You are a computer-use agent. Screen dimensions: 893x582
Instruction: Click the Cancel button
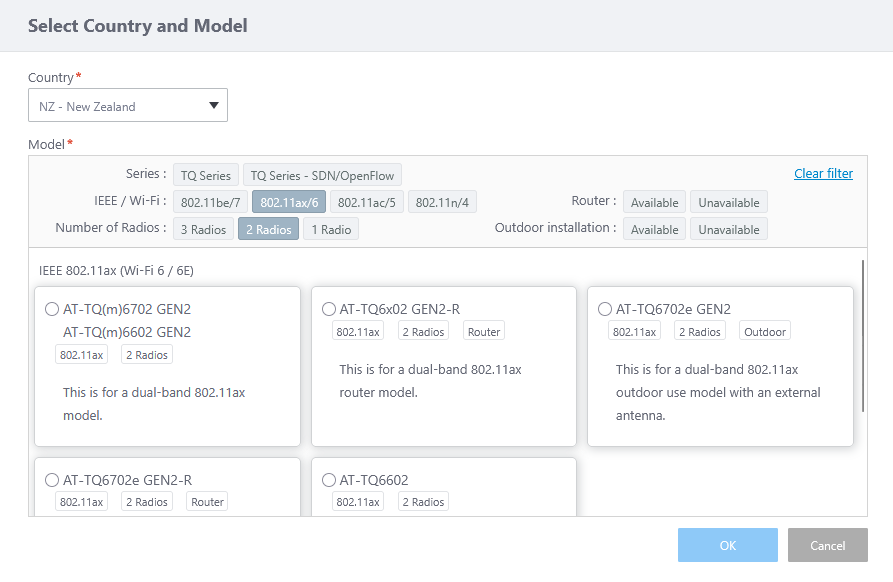pyautogui.click(x=828, y=545)
